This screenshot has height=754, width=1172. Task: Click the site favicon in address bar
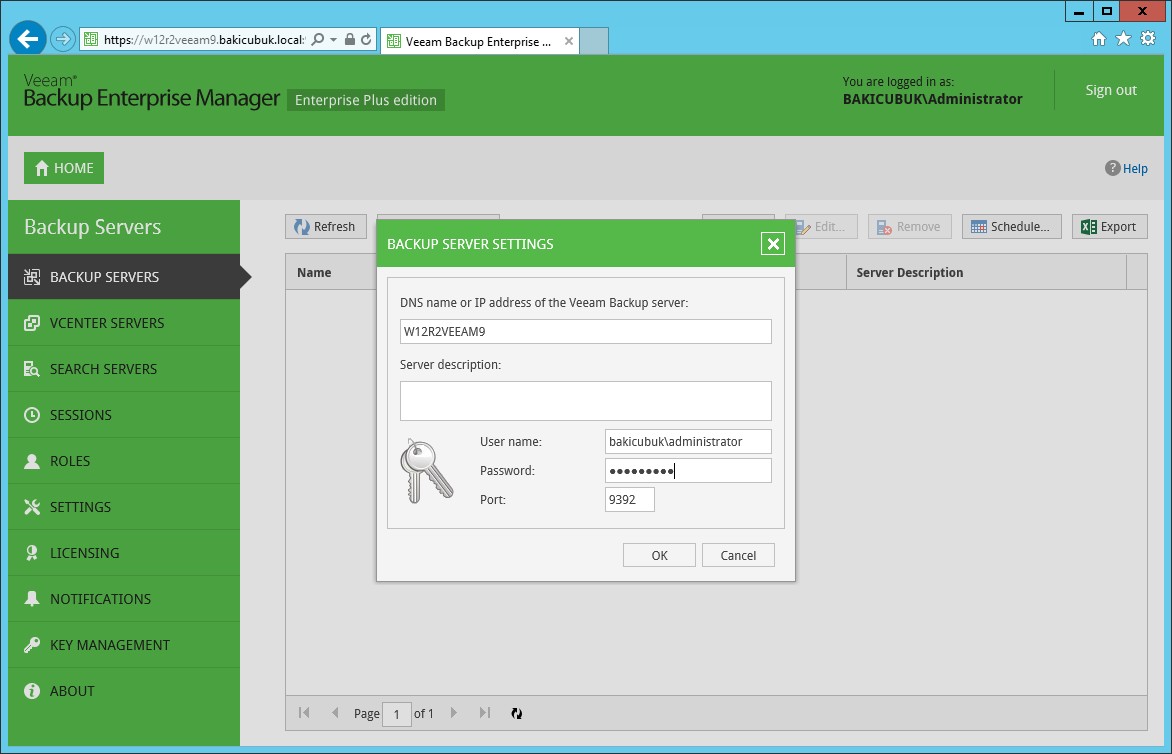point(90,40)
